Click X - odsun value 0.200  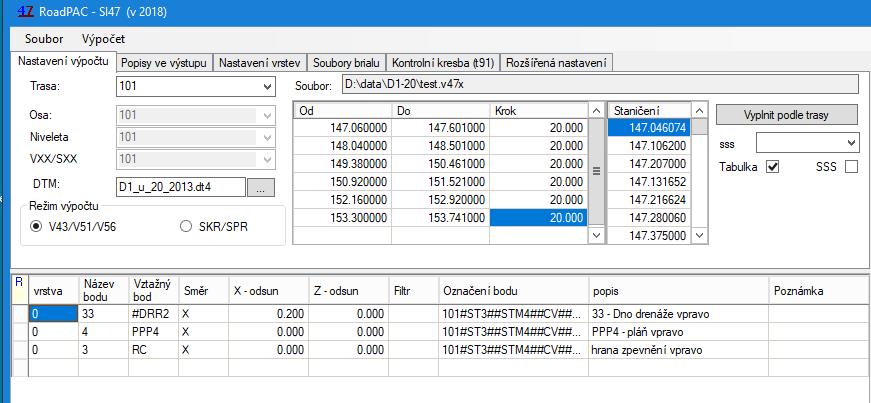point(268,314)
